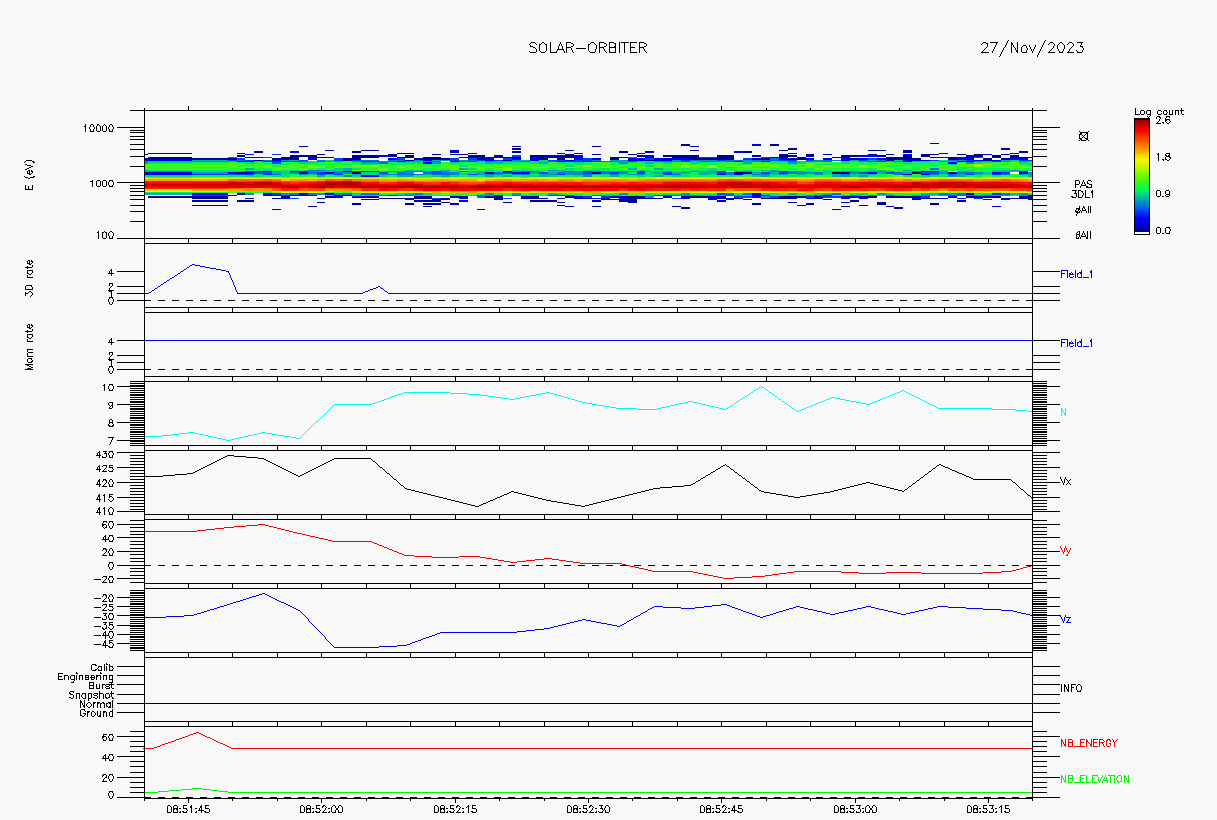
Task: Click the 0.0 colorbar value
Action: click(x=1164, y=231)
